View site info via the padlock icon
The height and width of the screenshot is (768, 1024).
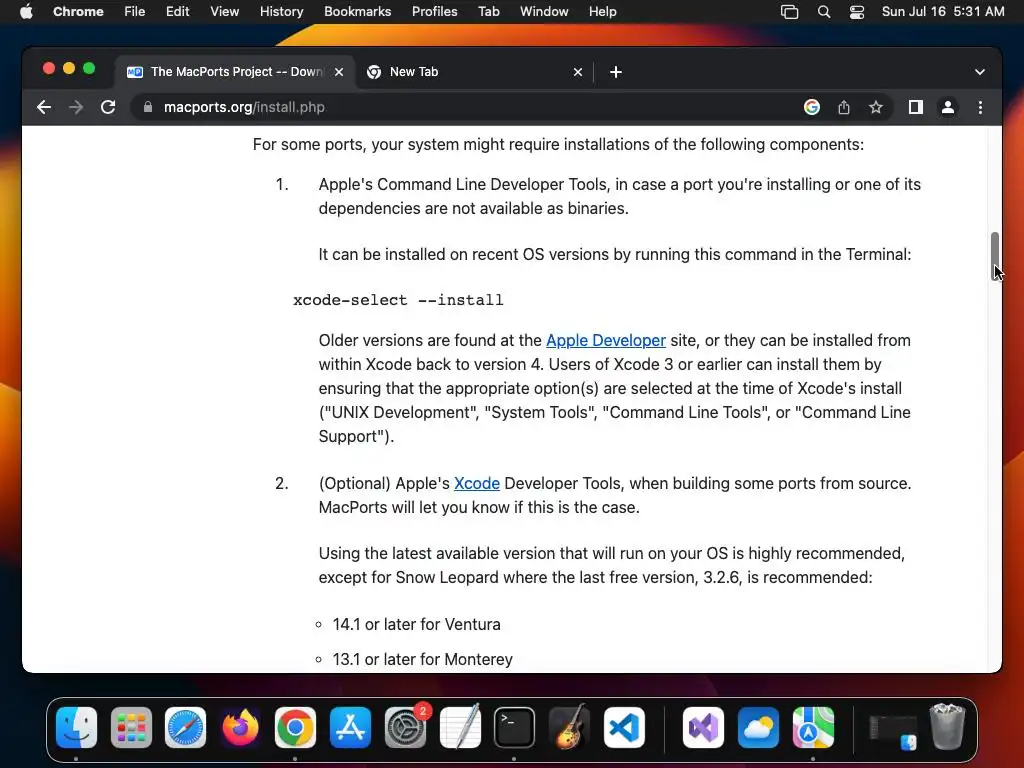148,107
